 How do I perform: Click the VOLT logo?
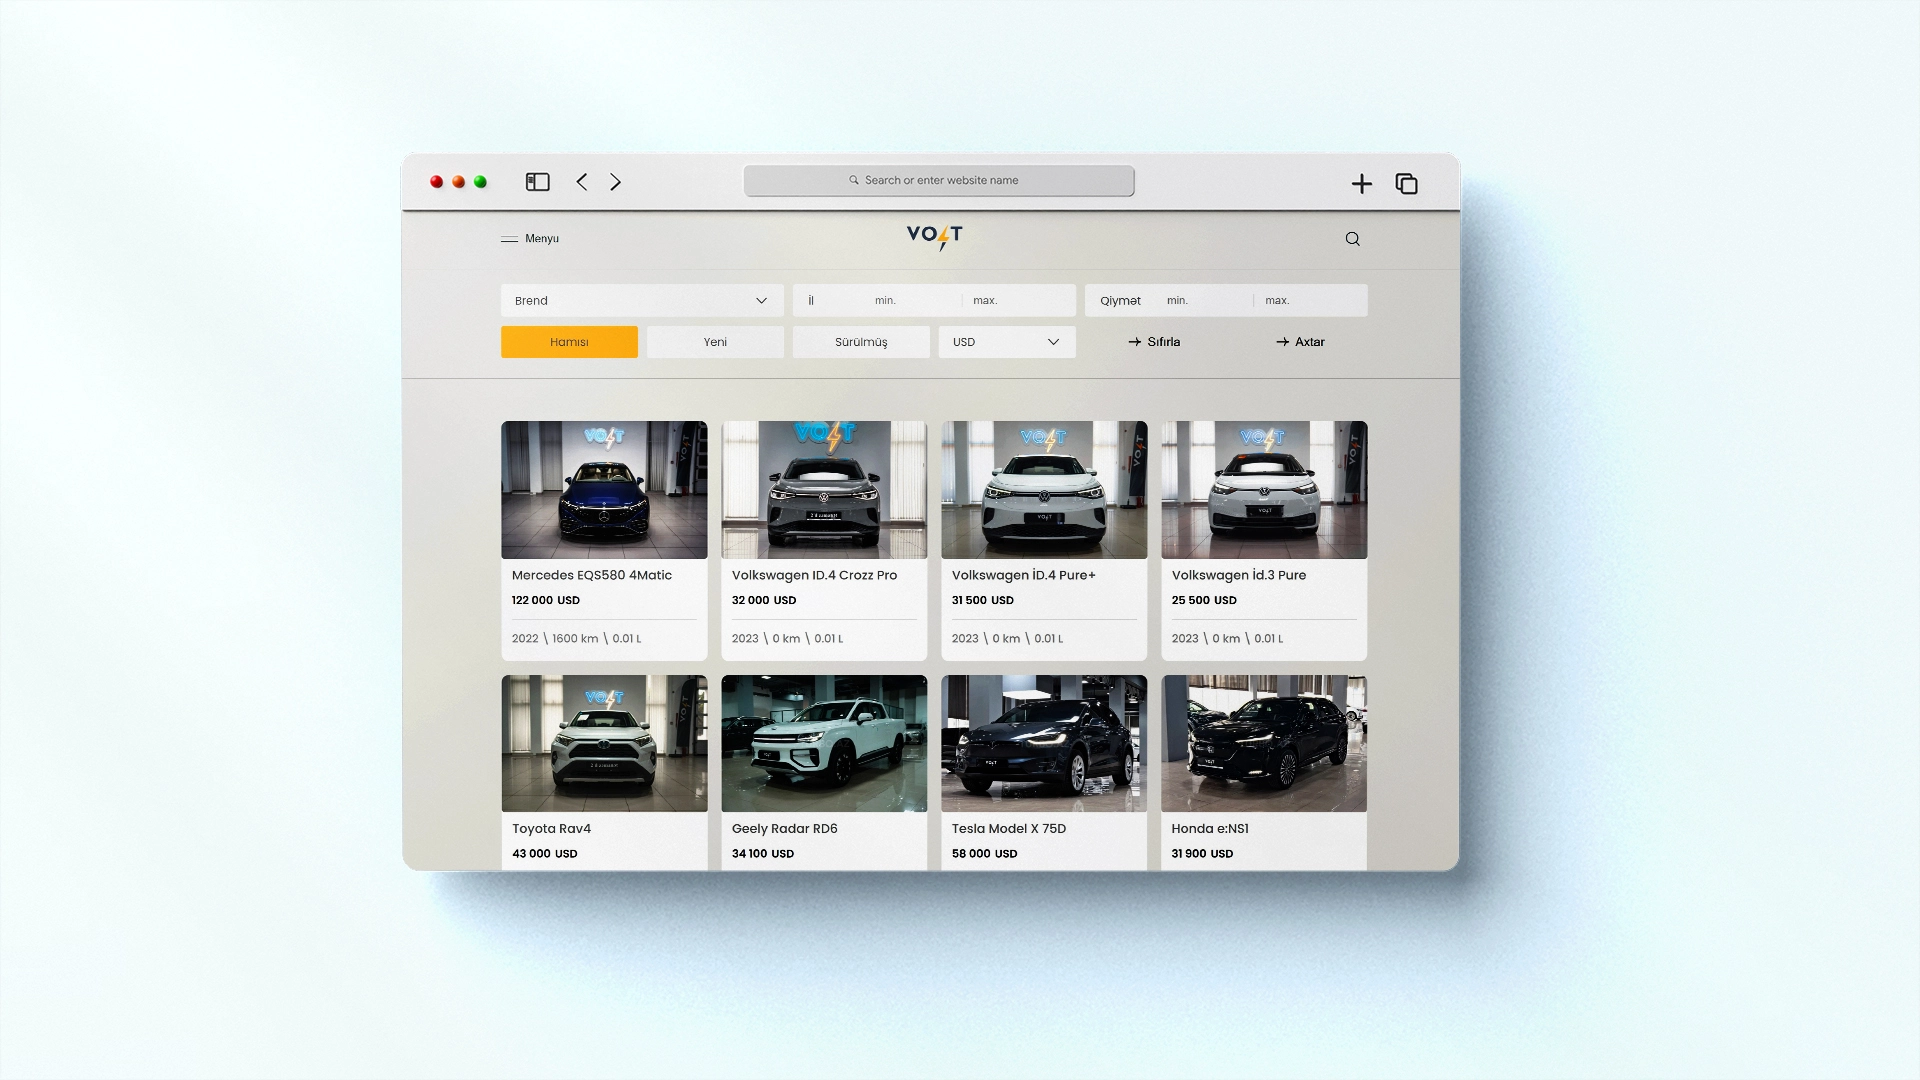point(934,237)
